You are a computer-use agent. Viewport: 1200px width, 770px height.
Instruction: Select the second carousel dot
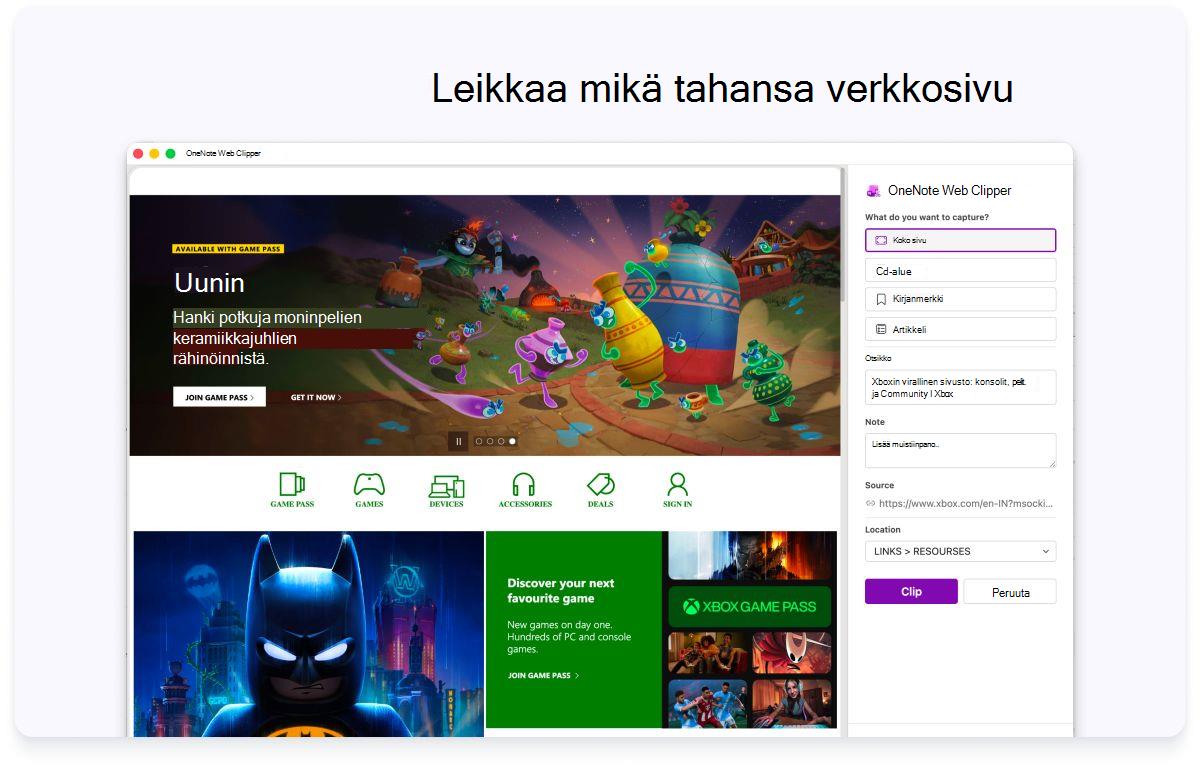tap(490, 441)
